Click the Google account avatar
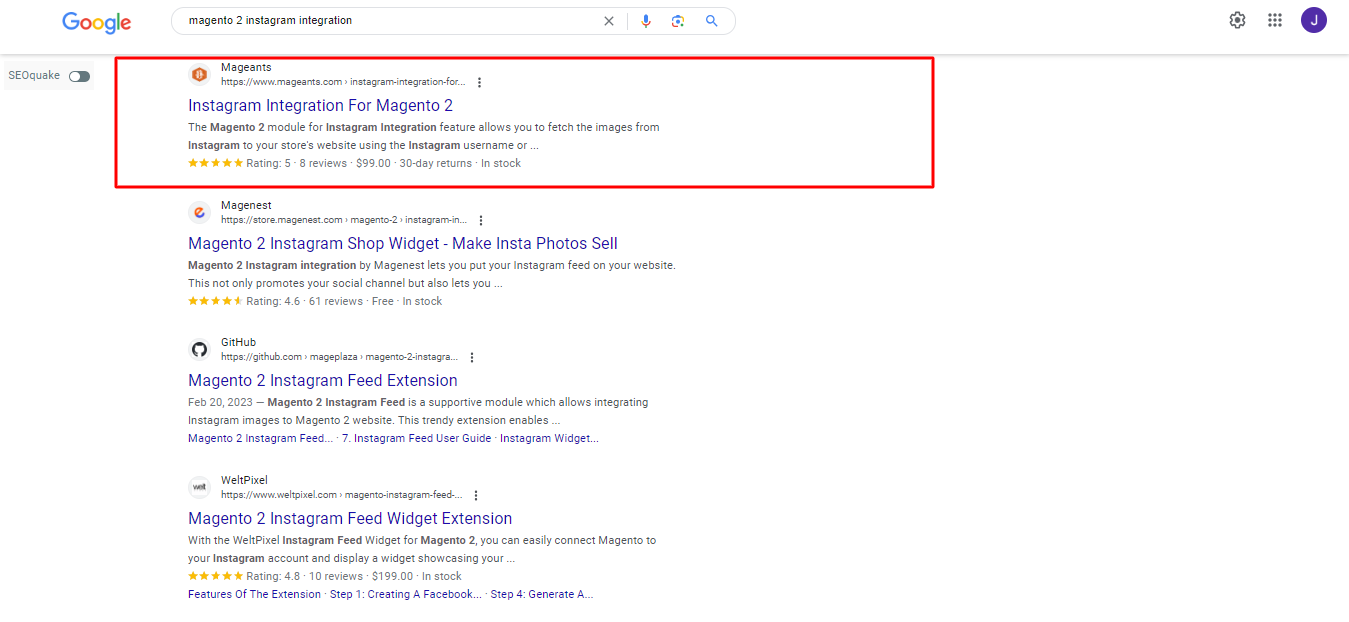1349x622 pixels. pyautogui.click(x=1313, y=19)
